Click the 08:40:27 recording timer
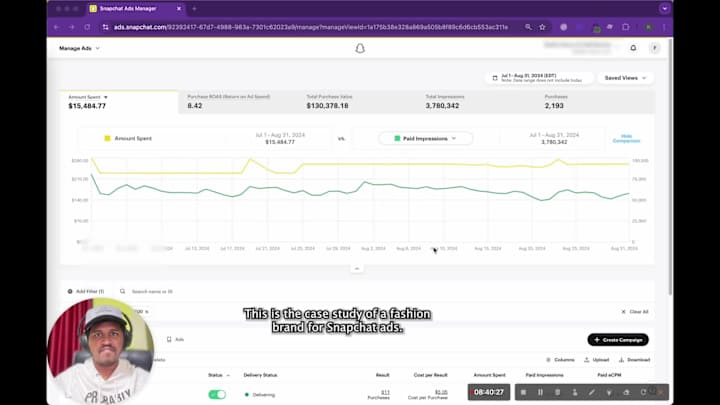 [x=489, y=392]
